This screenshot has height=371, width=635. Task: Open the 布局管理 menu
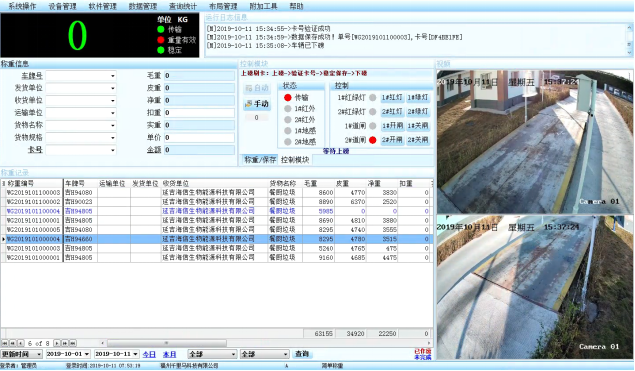pos(223,6)
